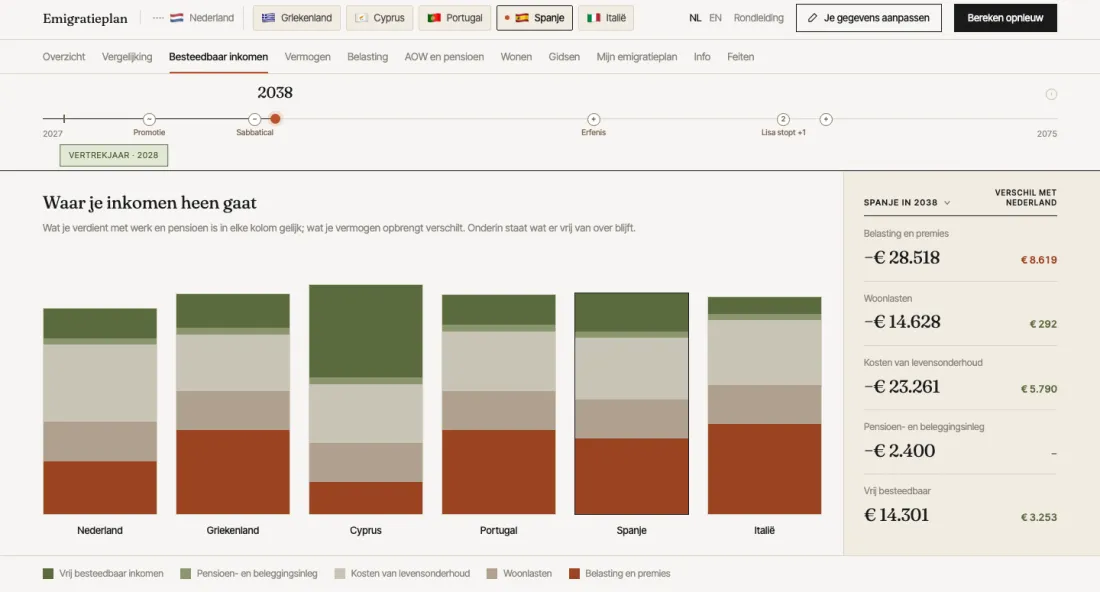Toggle Spanje country selection

pyautogui.click(x=535, y=18)
